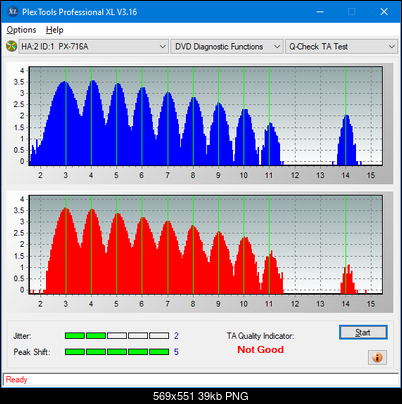This screenshot has width=402, height=404.
Task: Click the disc icon beside drive selector
Action: [12, 46]
